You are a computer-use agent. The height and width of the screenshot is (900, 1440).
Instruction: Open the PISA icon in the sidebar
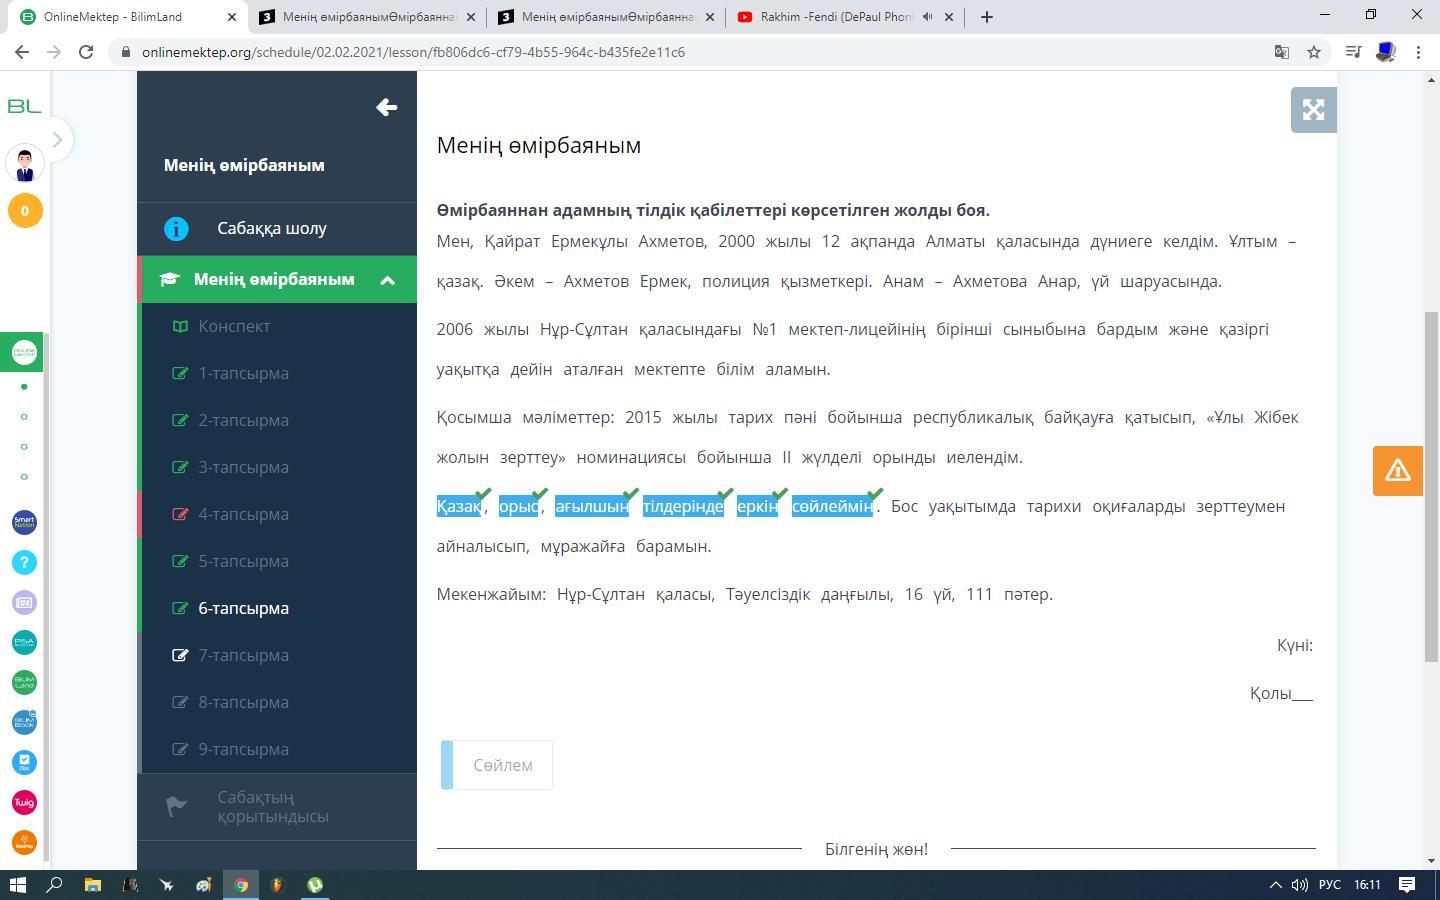pyautogui.click(x=24, y=642)
